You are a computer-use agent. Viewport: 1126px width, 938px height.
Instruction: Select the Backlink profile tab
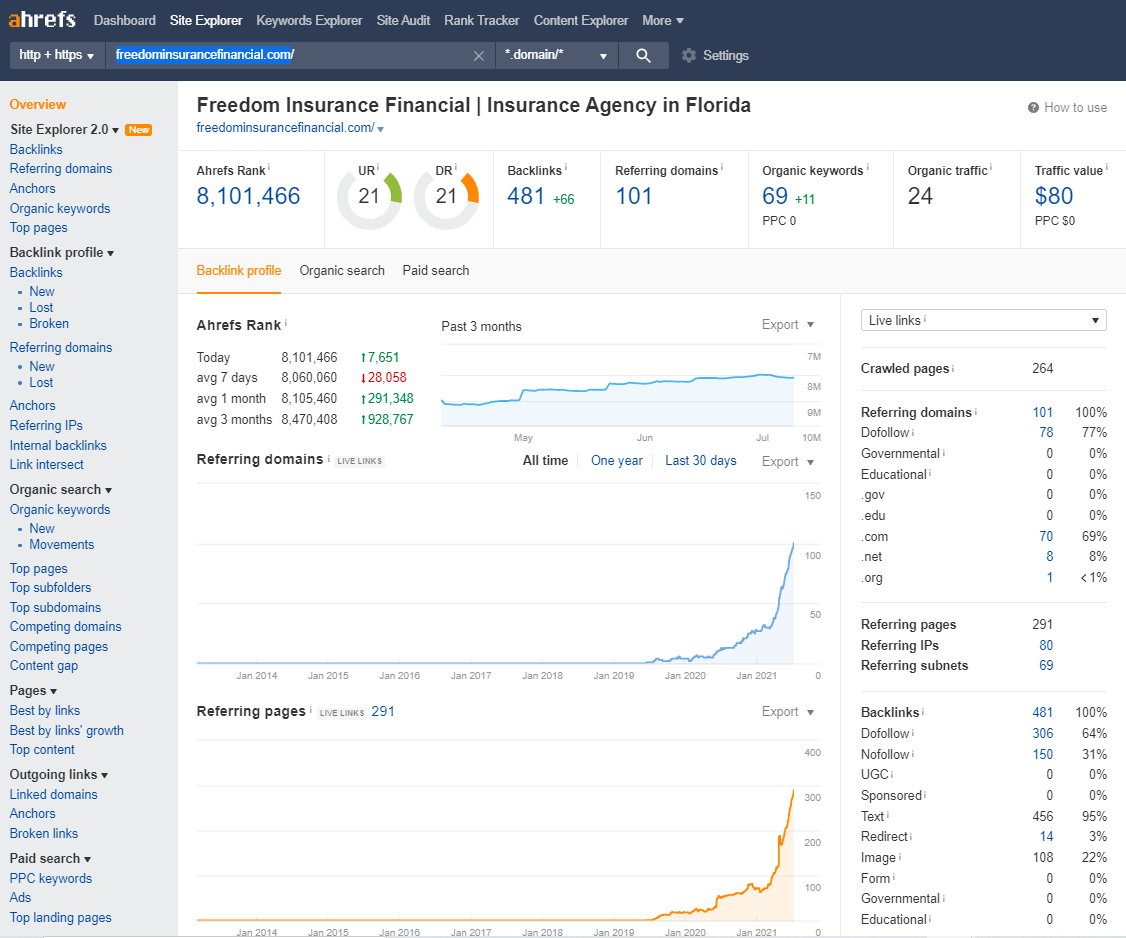click(x=239, y=271)
